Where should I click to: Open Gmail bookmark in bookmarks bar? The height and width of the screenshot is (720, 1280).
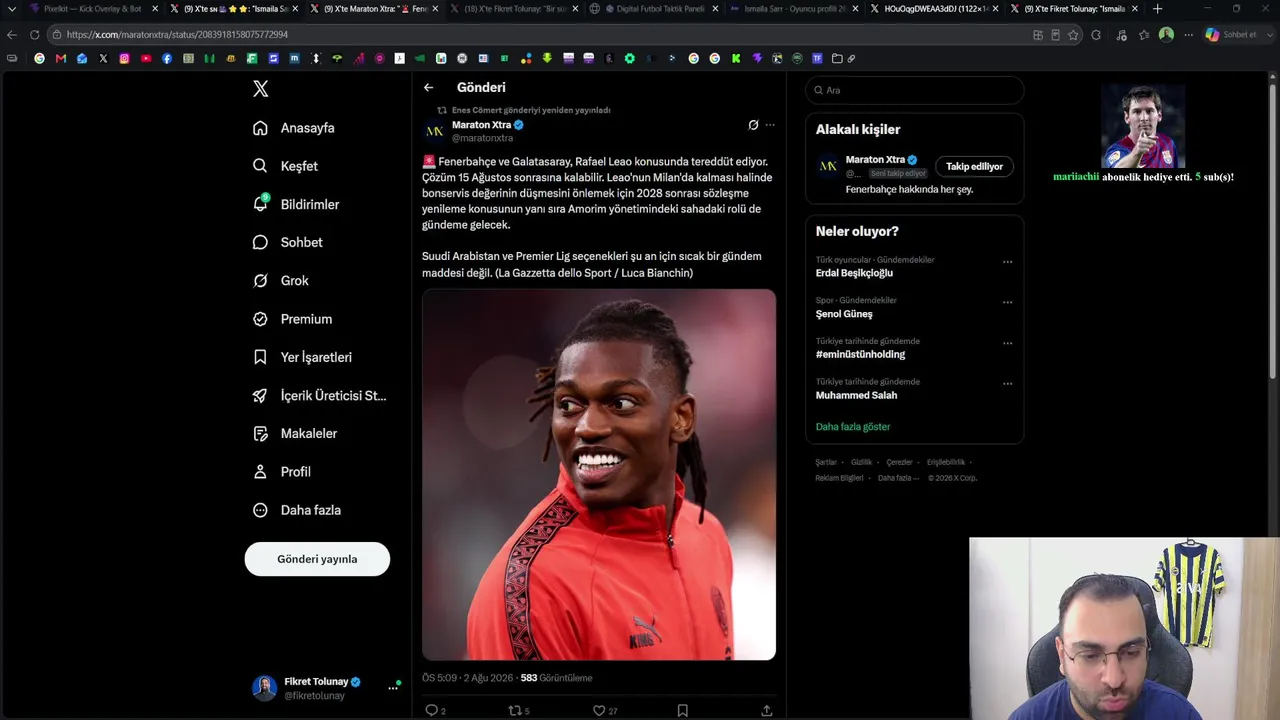click(x=61, y=58)
